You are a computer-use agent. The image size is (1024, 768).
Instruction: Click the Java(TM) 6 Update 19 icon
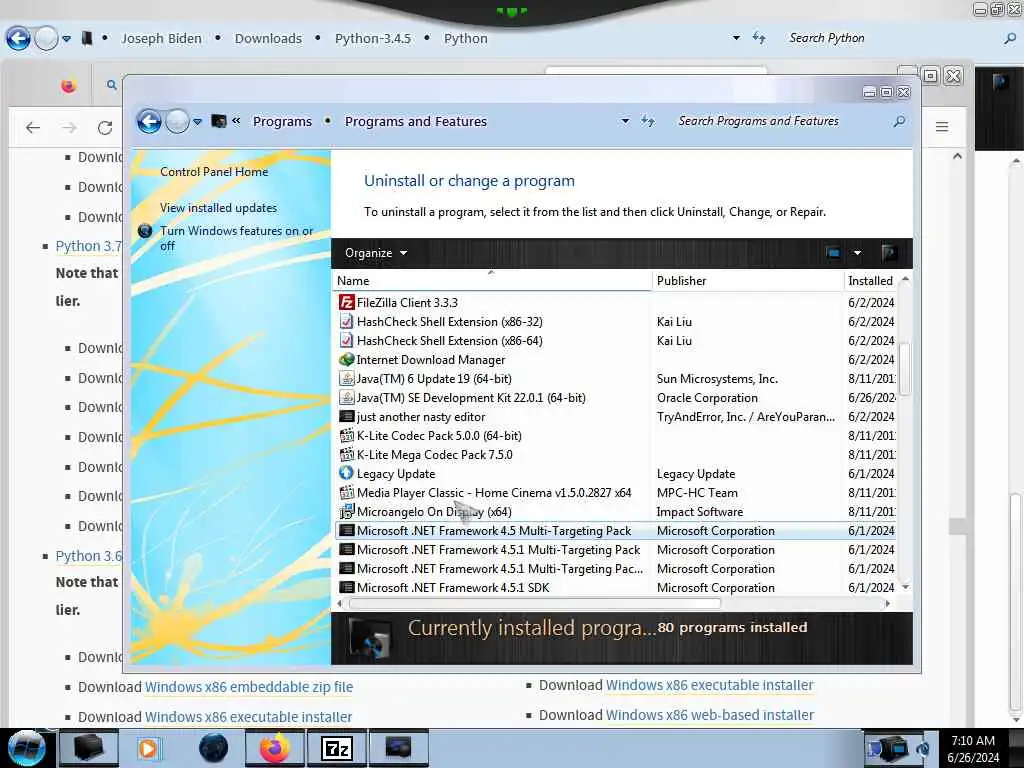click(346, 379)
